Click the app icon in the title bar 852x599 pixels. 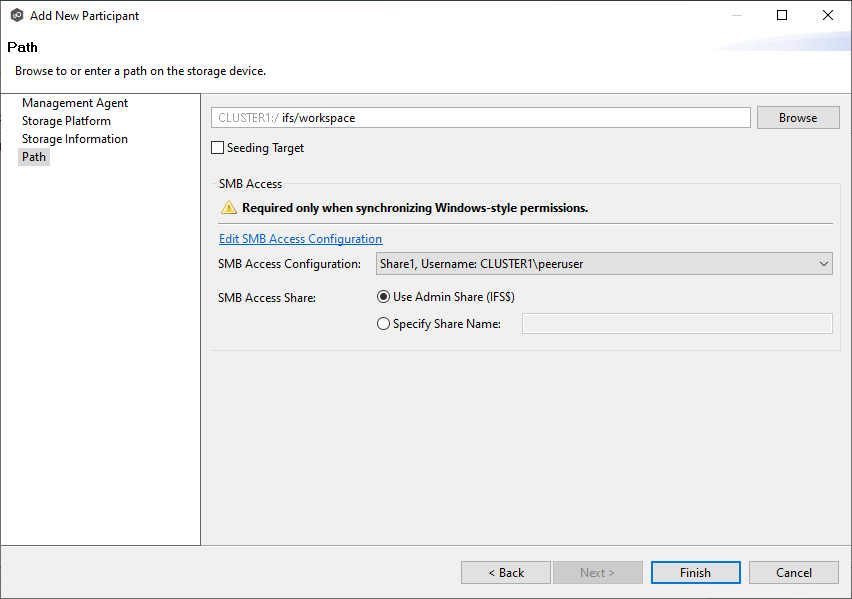16,16
